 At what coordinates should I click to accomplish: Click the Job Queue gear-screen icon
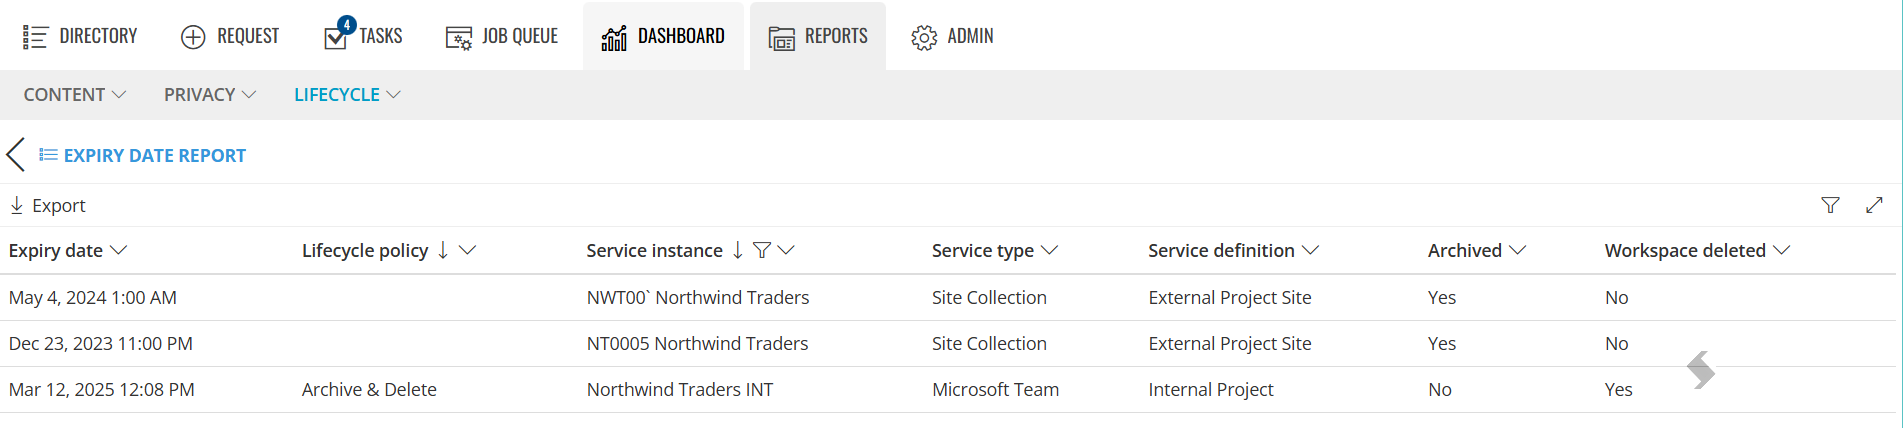pos(459,38)
